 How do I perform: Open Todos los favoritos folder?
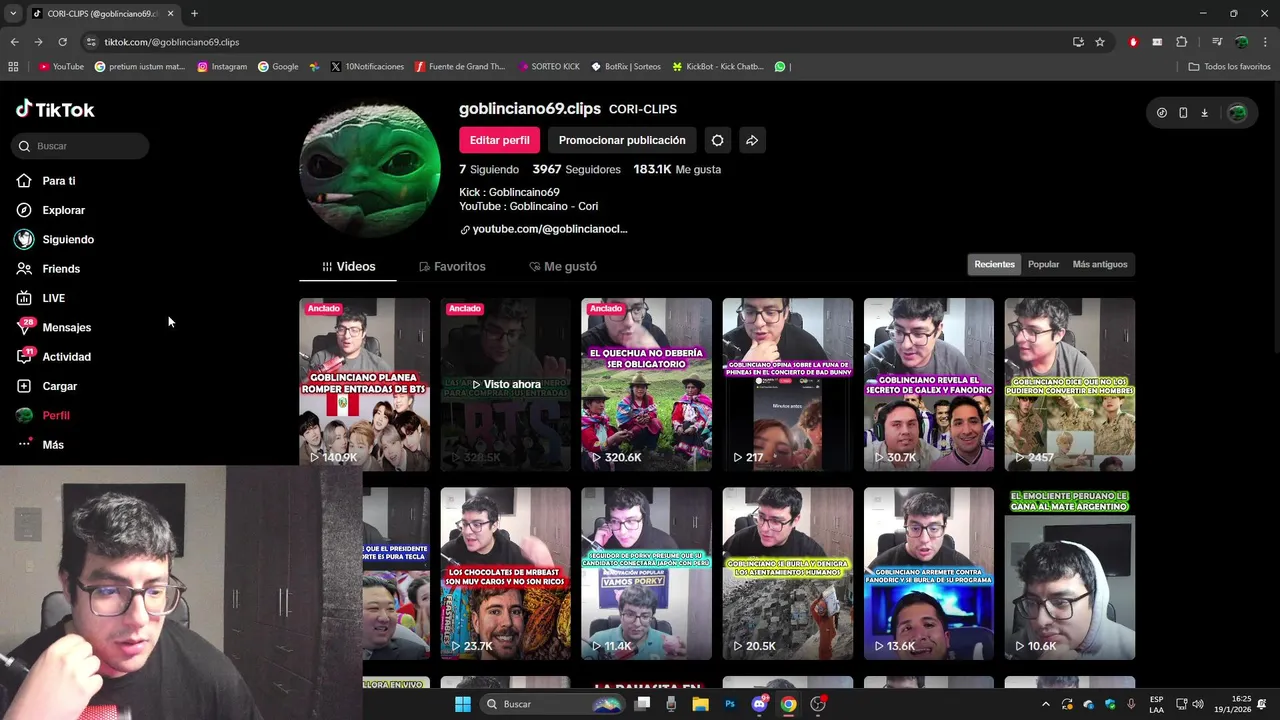tap(1229, 67)
